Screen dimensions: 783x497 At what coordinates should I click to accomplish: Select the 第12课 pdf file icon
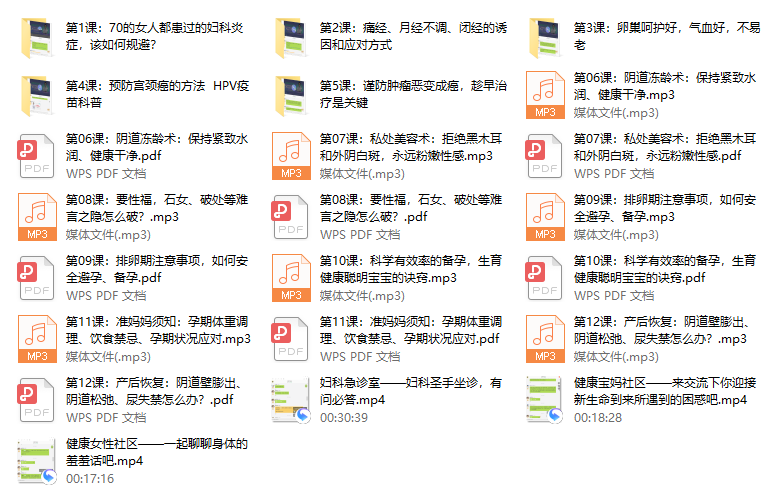[x=36, y=400]
